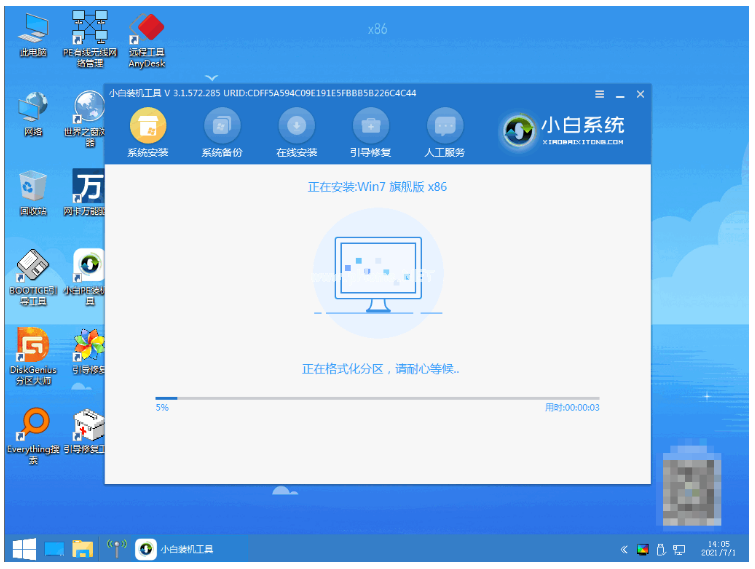Click the Windows Start button

(x=24, y=549)
